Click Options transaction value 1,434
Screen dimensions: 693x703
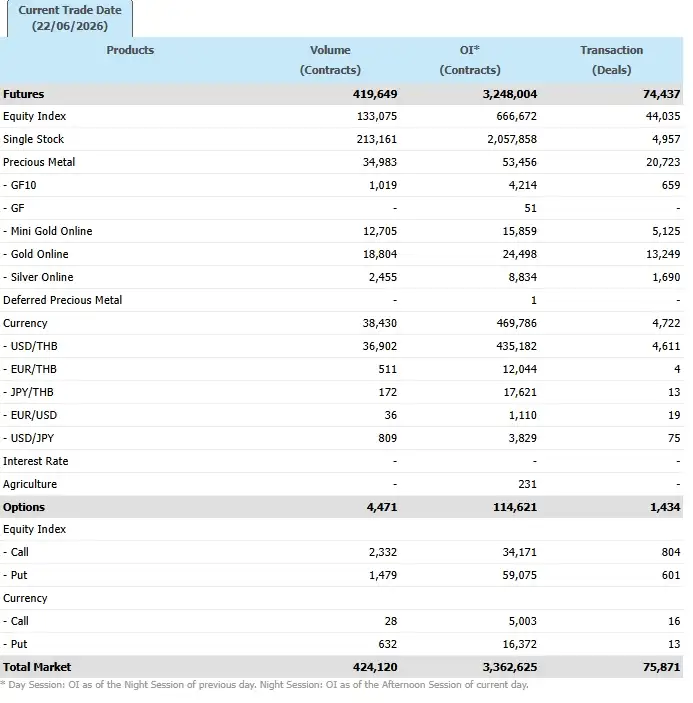click(x=665, y=508)
